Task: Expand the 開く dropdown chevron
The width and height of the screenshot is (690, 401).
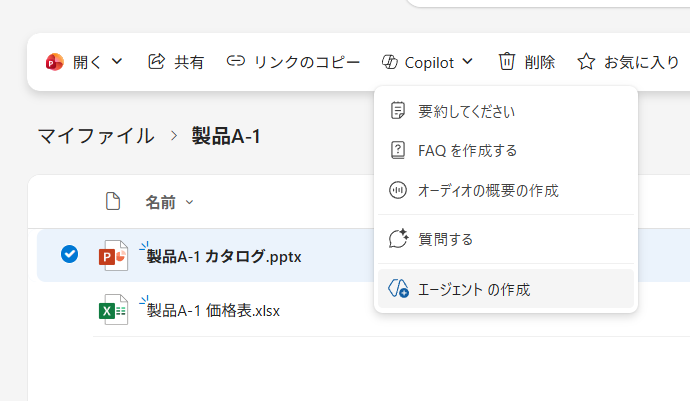Action: pos(117,62)
